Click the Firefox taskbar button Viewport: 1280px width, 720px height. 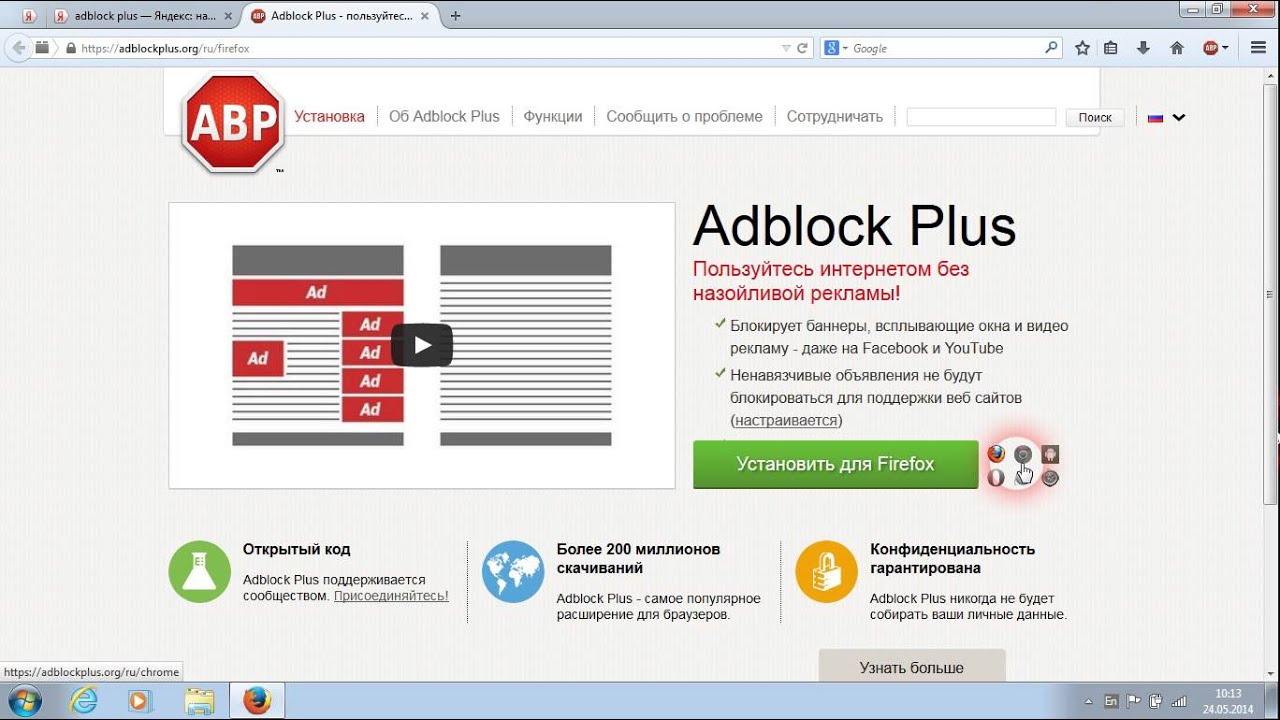[257, 701]
